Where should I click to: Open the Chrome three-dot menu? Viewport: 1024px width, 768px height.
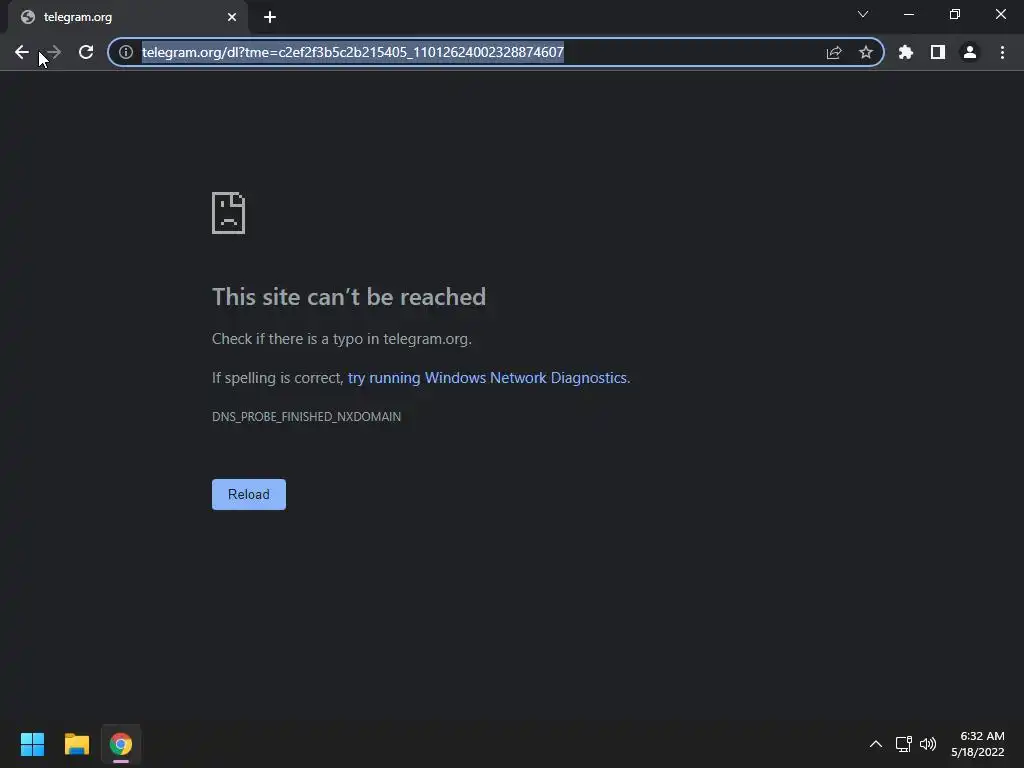point(1002,52)
